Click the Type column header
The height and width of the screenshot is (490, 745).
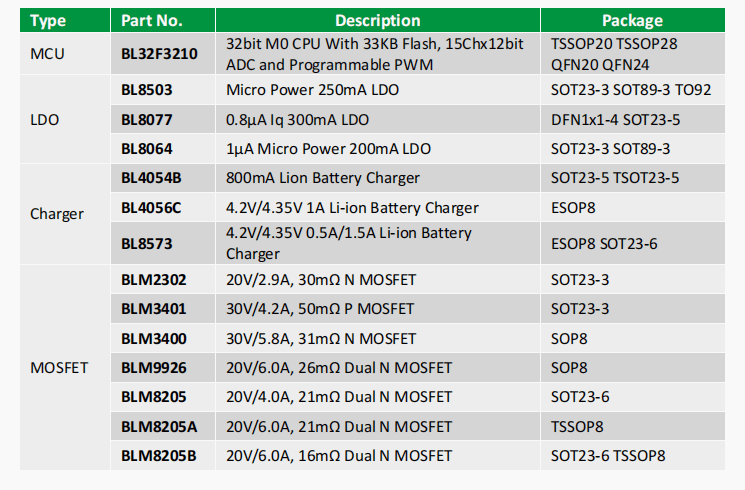(x=48, y=20)
